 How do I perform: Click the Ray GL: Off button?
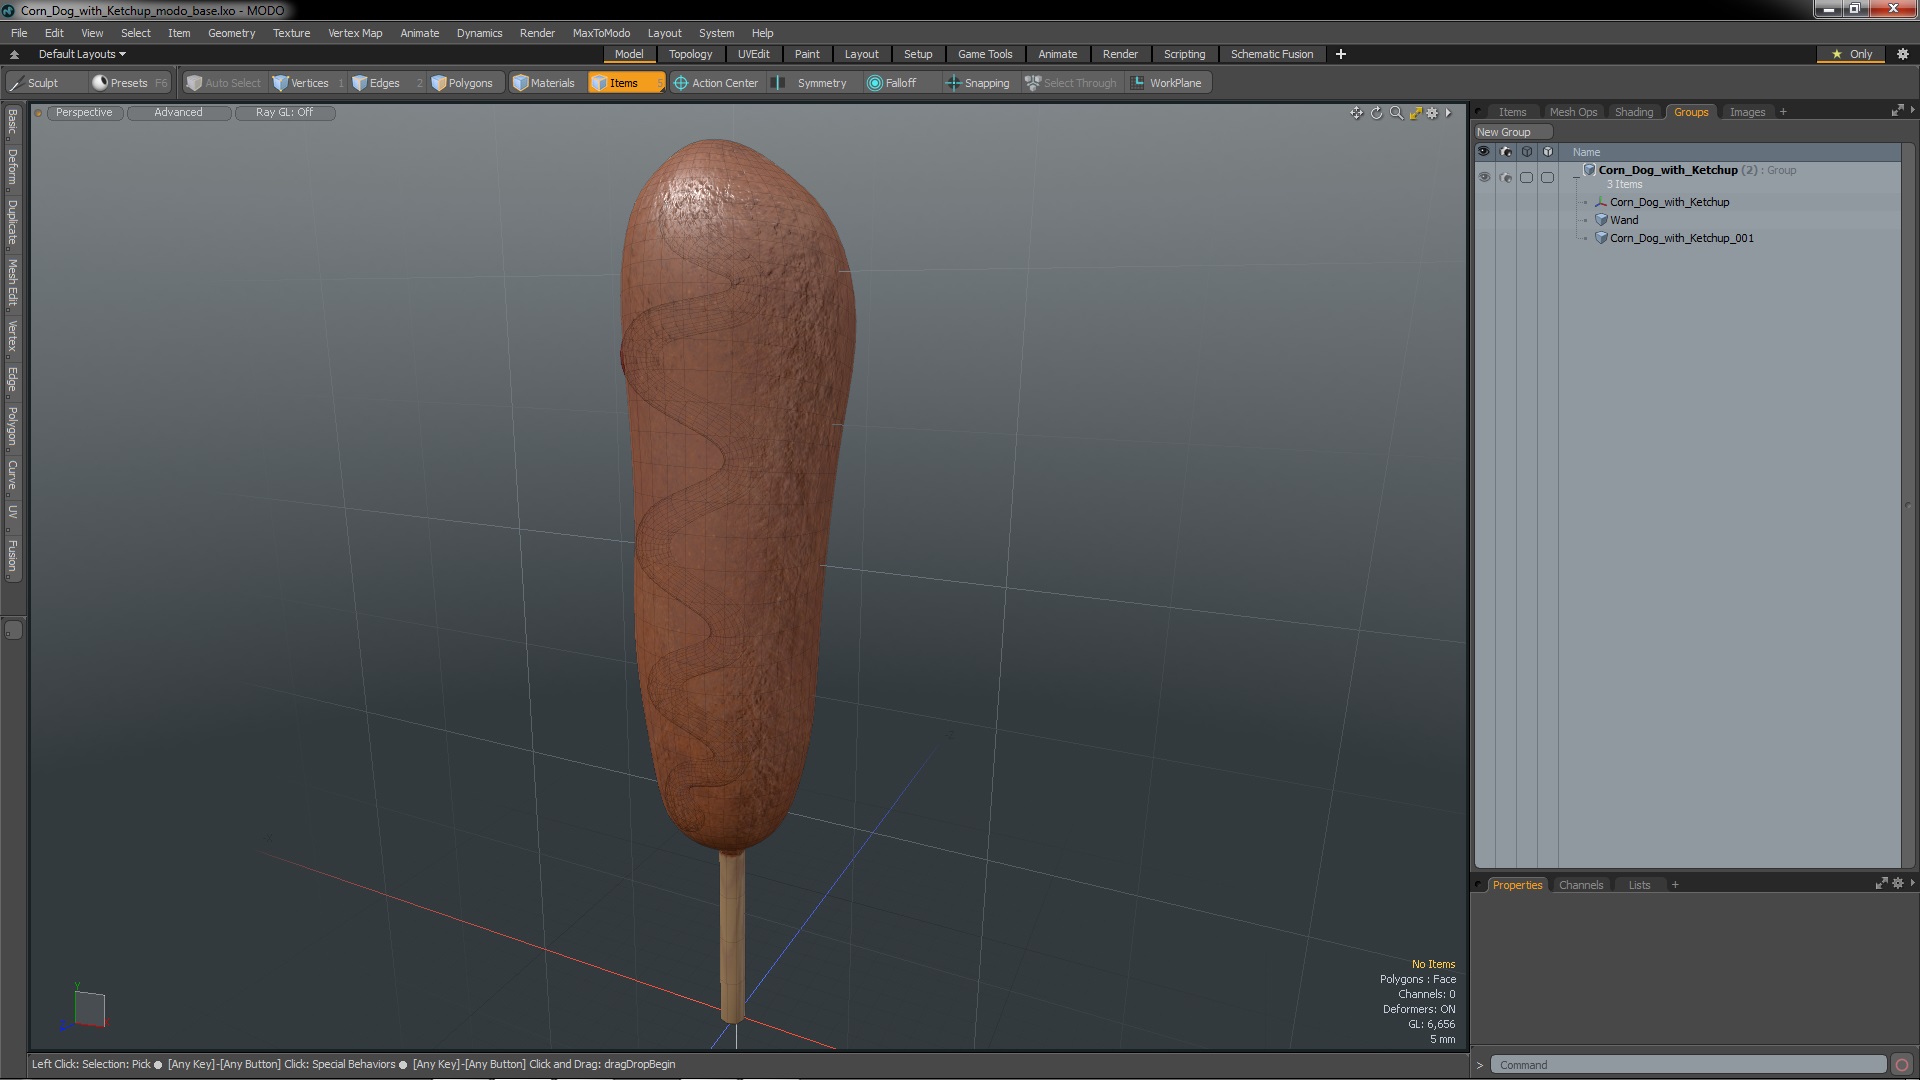pos(284,112)
